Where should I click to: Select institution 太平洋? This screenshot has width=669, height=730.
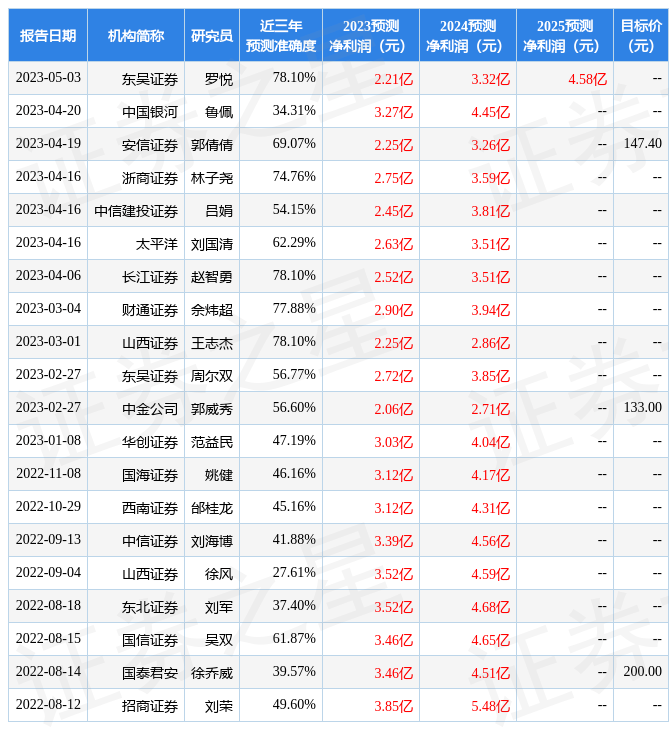coord(157,244)
